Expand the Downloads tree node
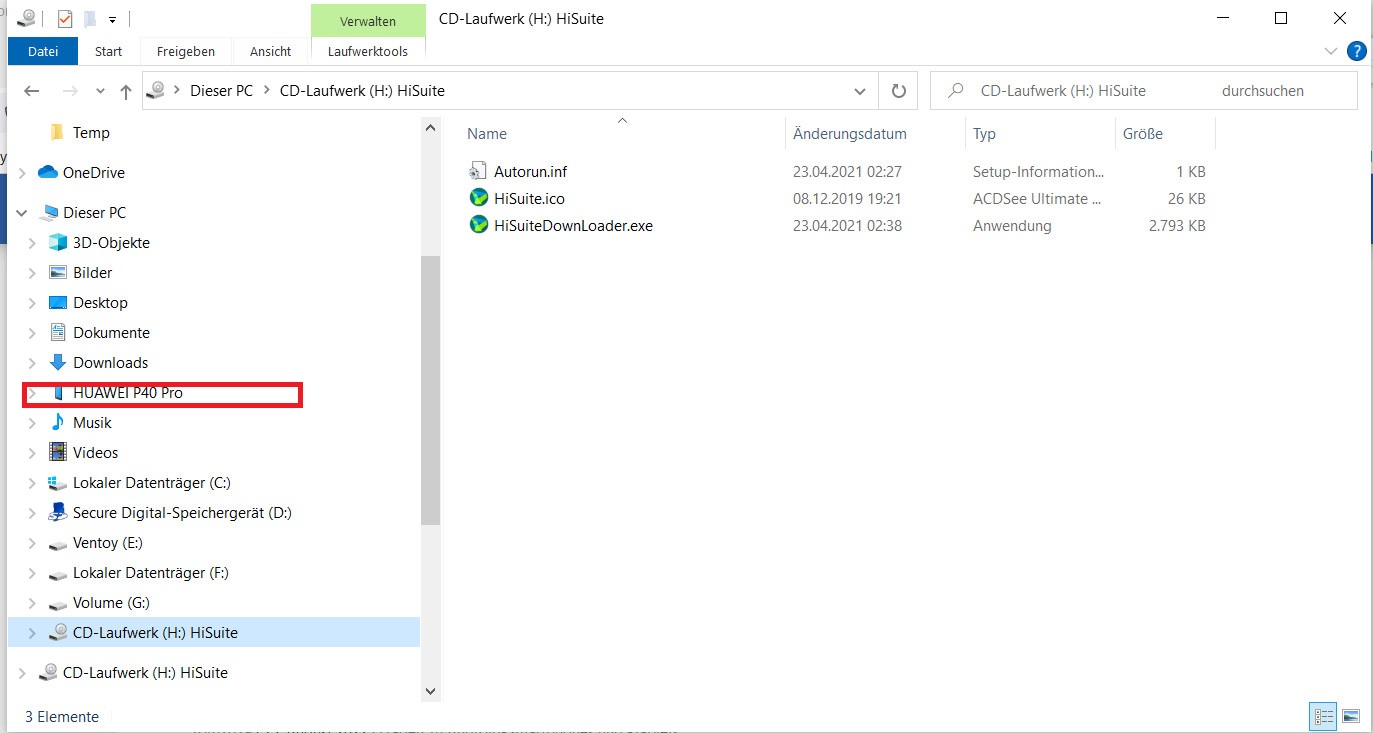The height and width of the screenshot is (733, 1373). [32, 363]
